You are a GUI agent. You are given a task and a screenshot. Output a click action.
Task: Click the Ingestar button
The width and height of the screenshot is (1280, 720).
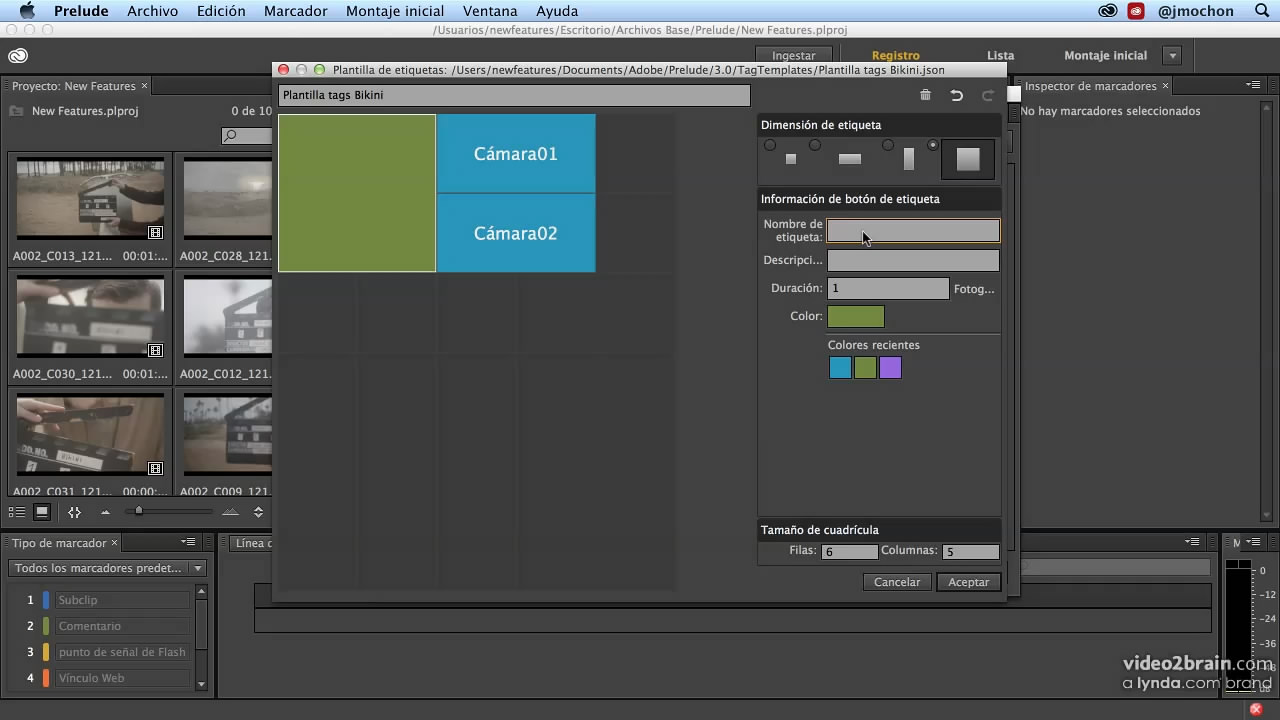point(793,56)
